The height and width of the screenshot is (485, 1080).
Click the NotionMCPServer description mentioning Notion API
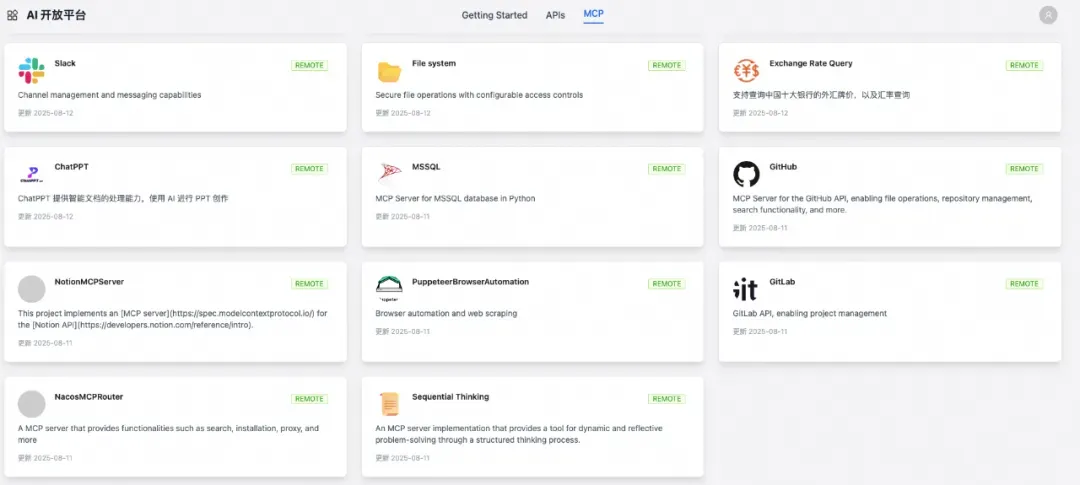(x=172, y=319)
